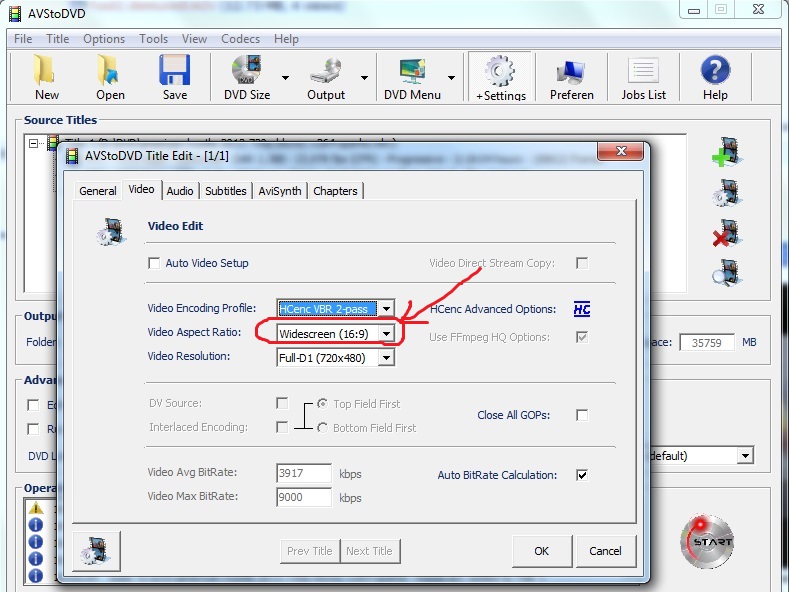The width and height of the screenshot is (789, 592).
Task: Switch to the AviSynth tab
Action: tap(280, 191)
